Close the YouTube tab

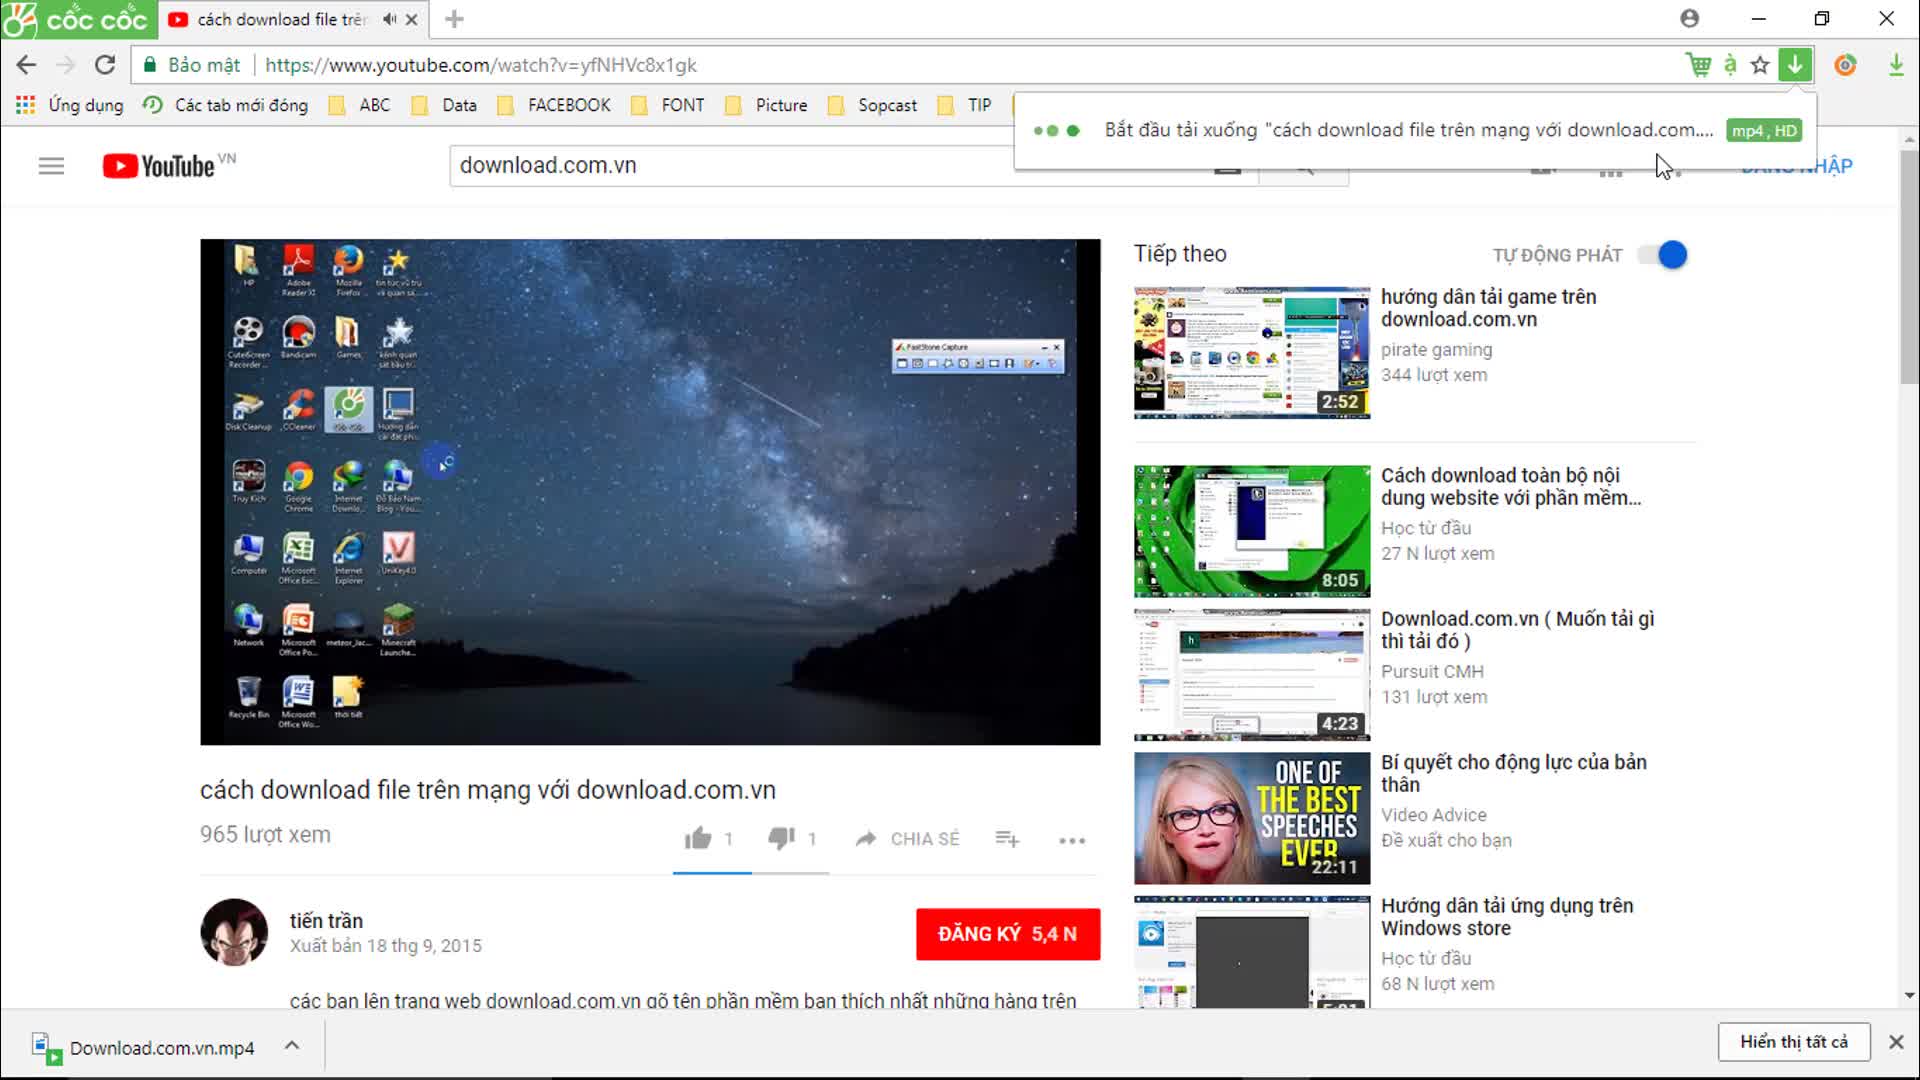coord(411,19)
